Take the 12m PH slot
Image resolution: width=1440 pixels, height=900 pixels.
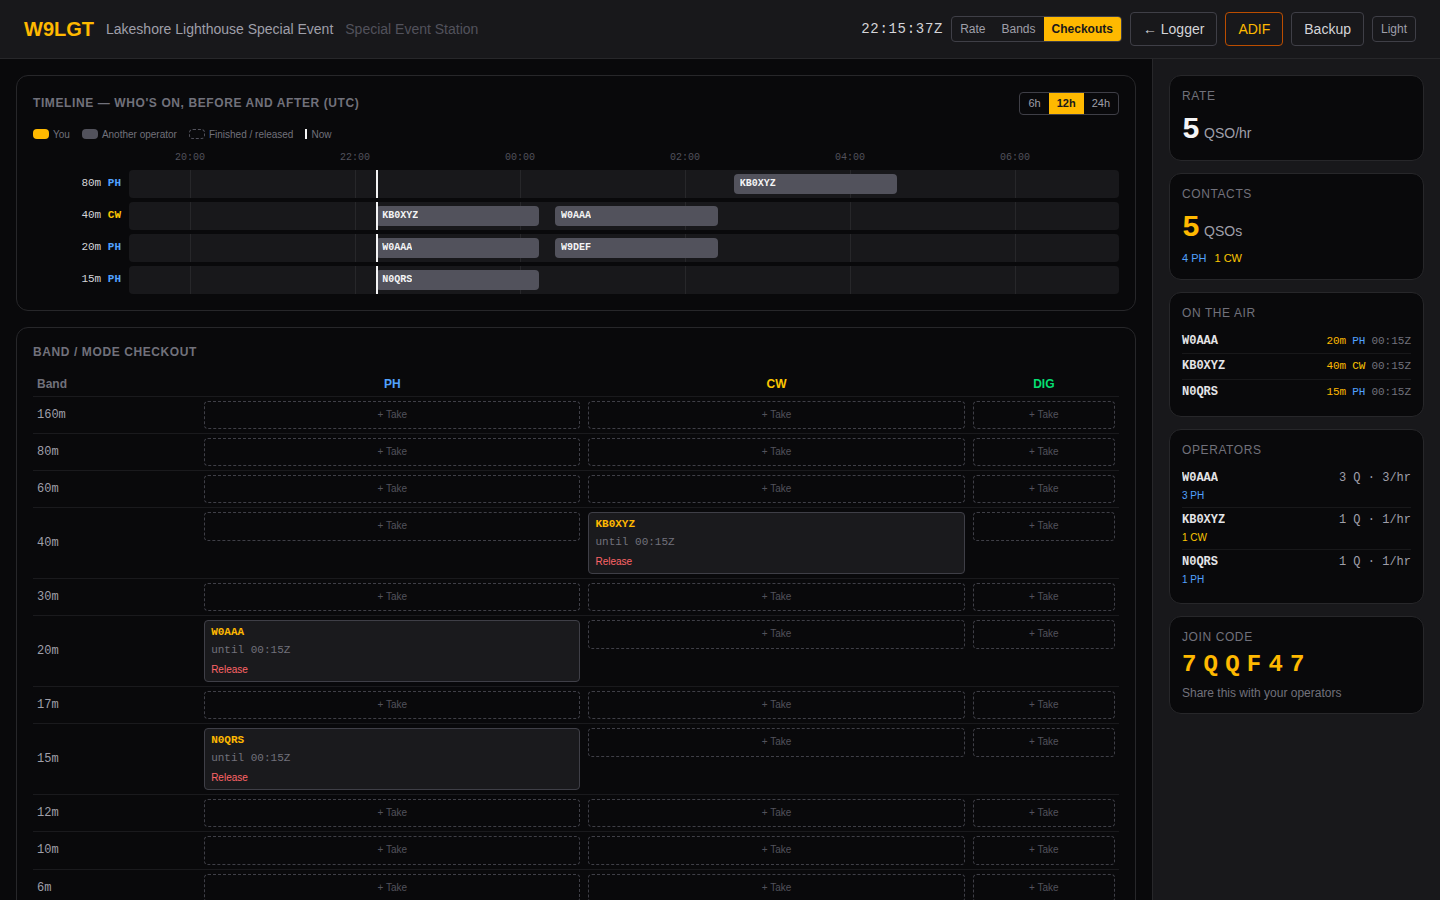tap(392, 813)
